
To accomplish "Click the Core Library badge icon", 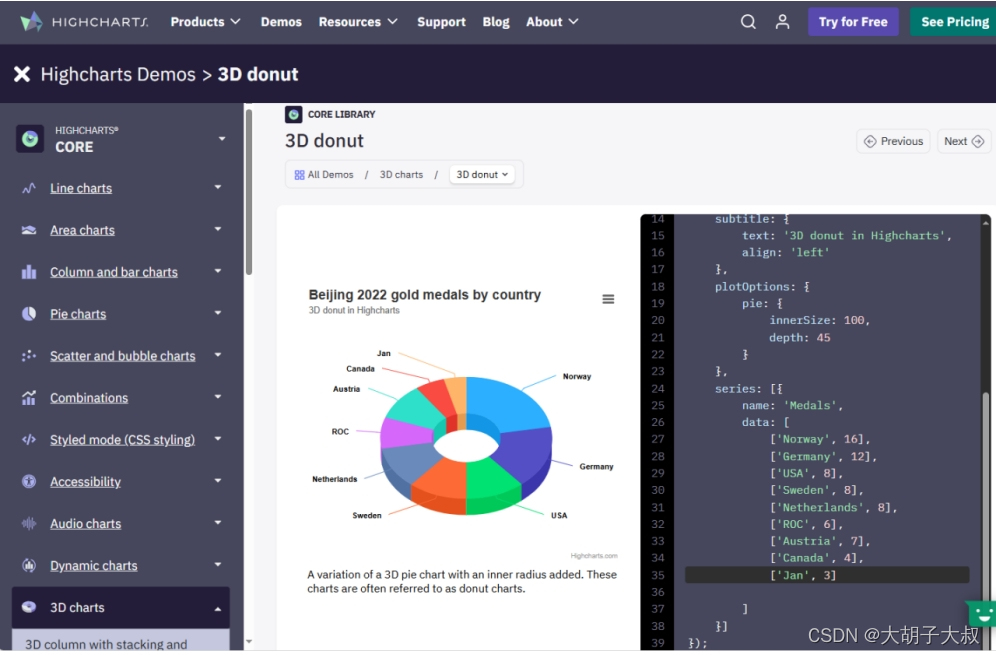I will click(x=293, y=114).
